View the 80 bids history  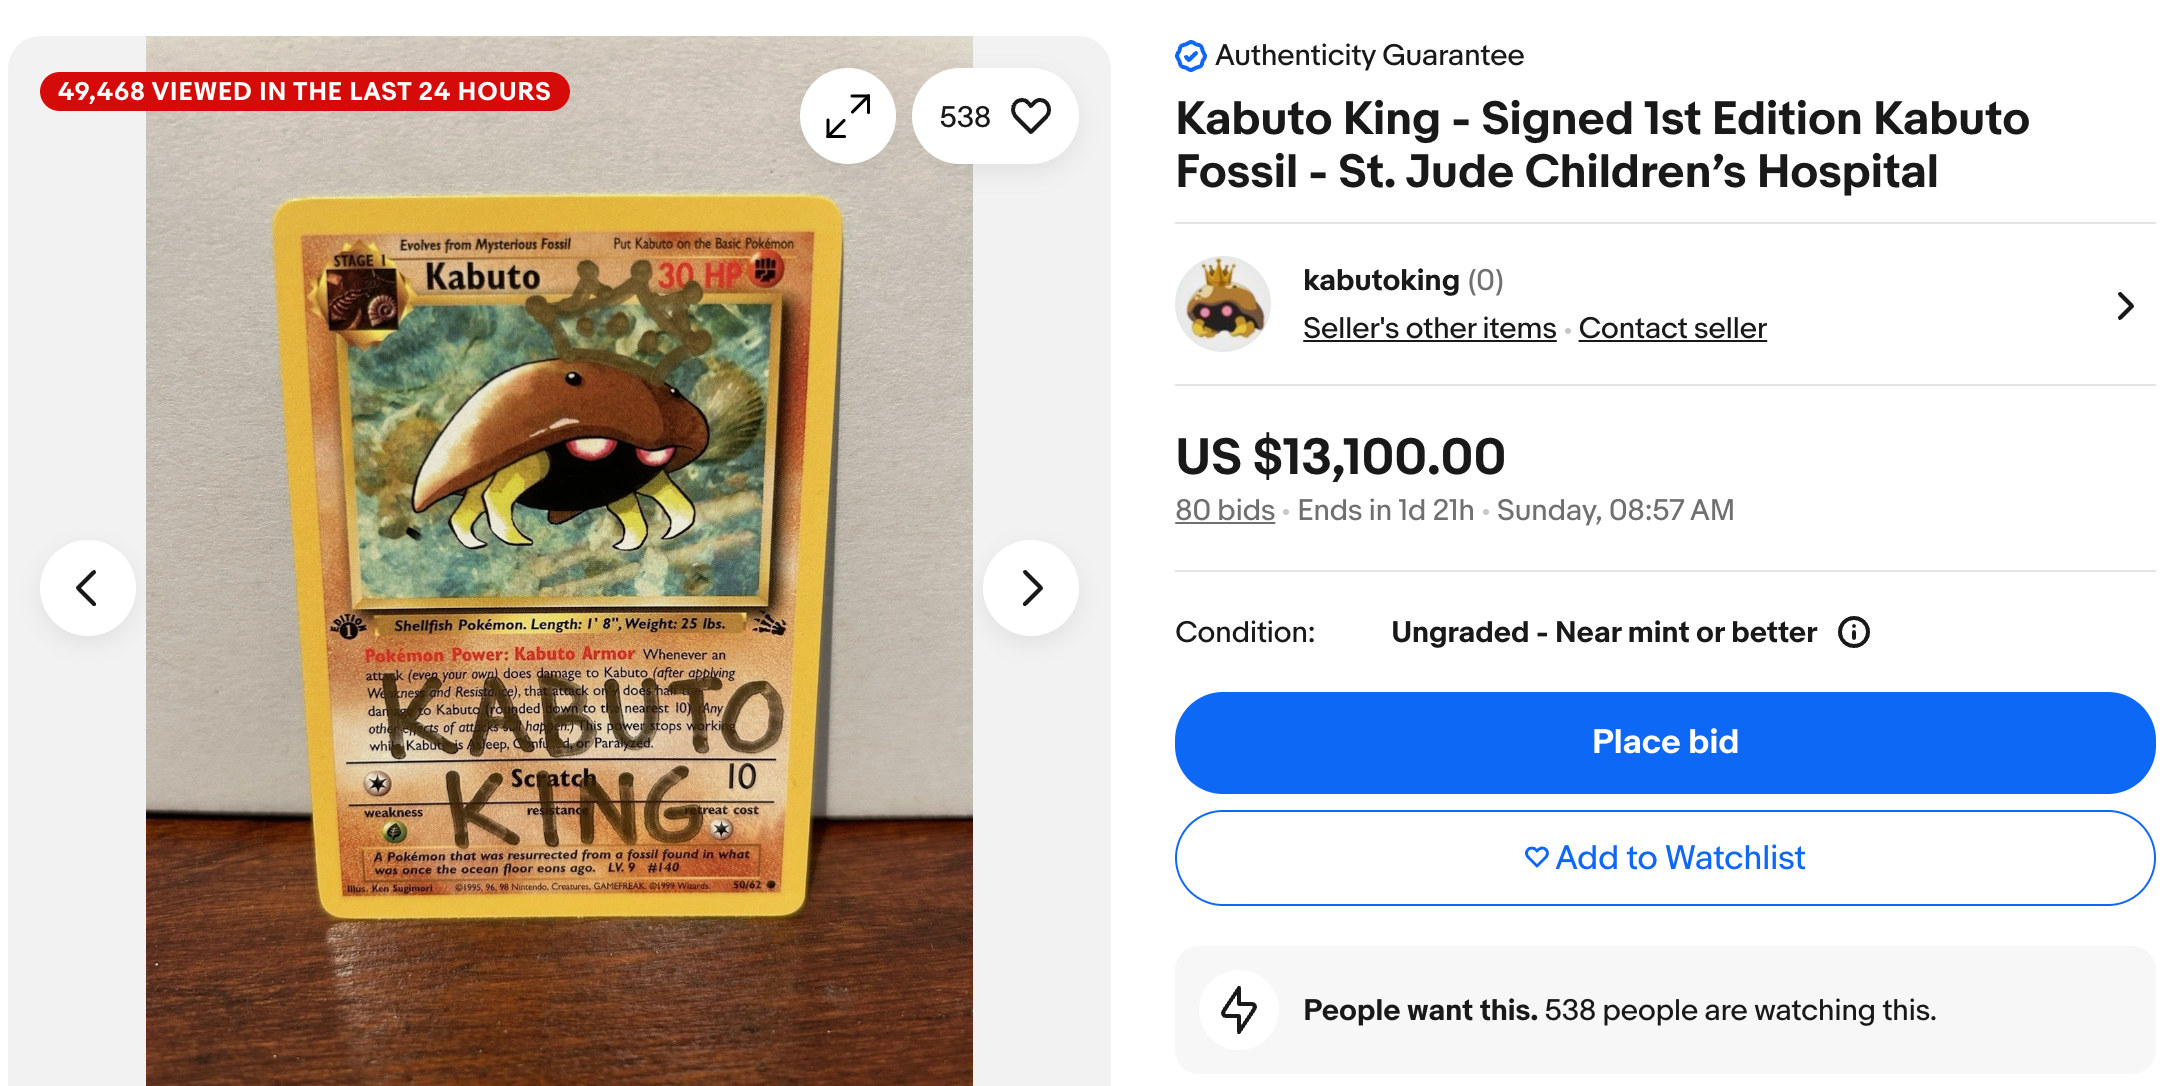pos(1224,510)
